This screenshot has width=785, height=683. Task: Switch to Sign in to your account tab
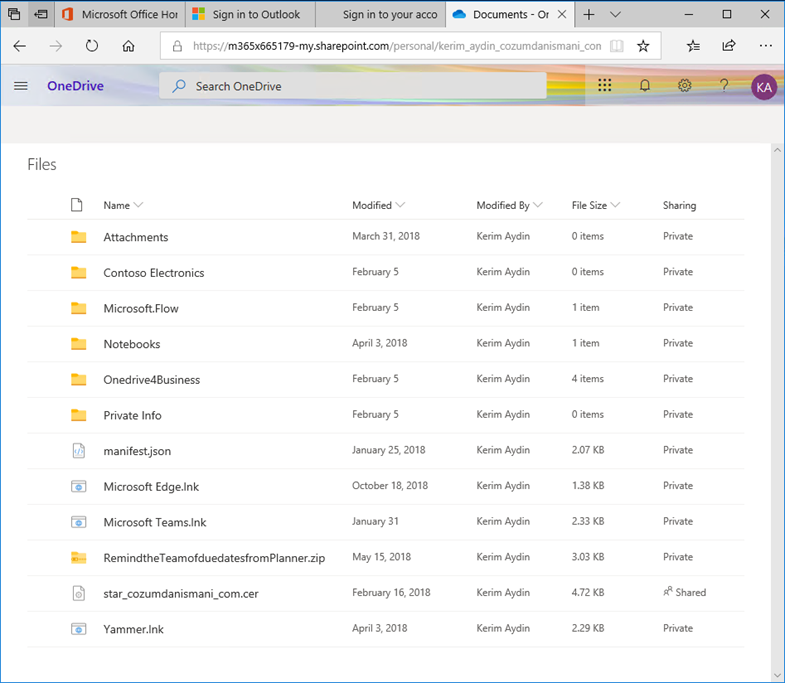tap(380, 15)
